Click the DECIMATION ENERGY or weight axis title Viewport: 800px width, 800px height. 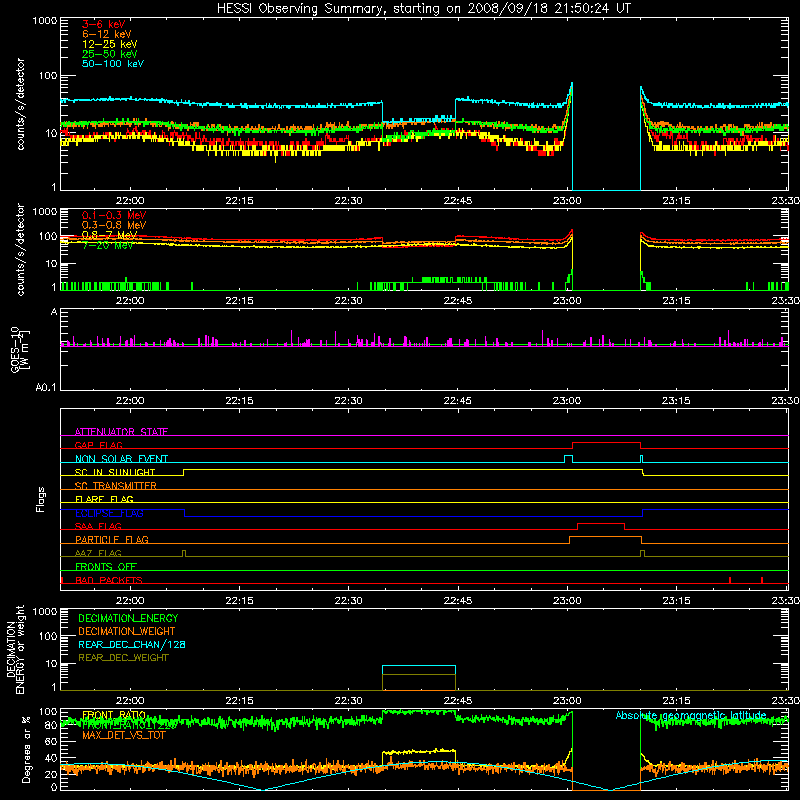[15, 649]
